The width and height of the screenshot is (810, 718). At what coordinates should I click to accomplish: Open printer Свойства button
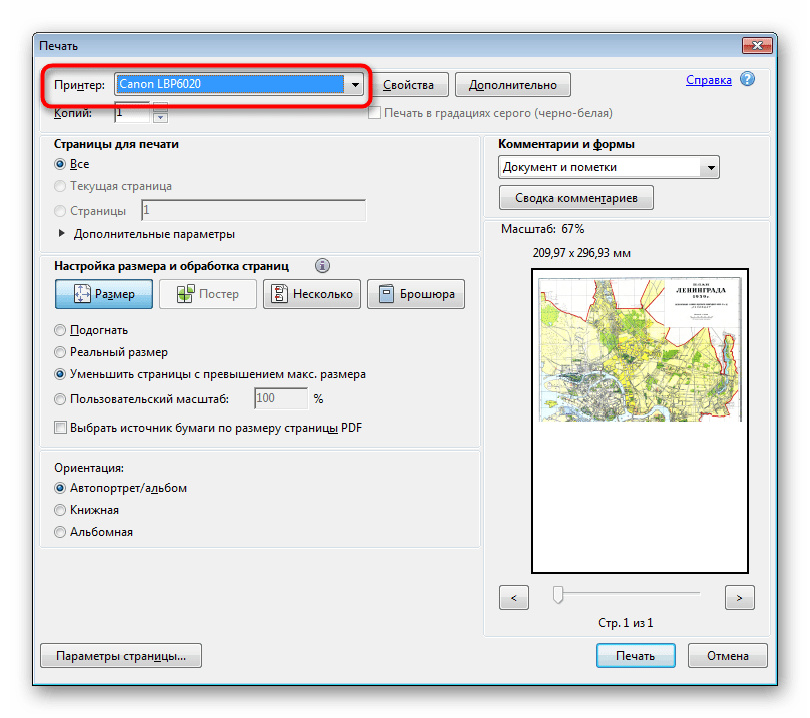409,85
